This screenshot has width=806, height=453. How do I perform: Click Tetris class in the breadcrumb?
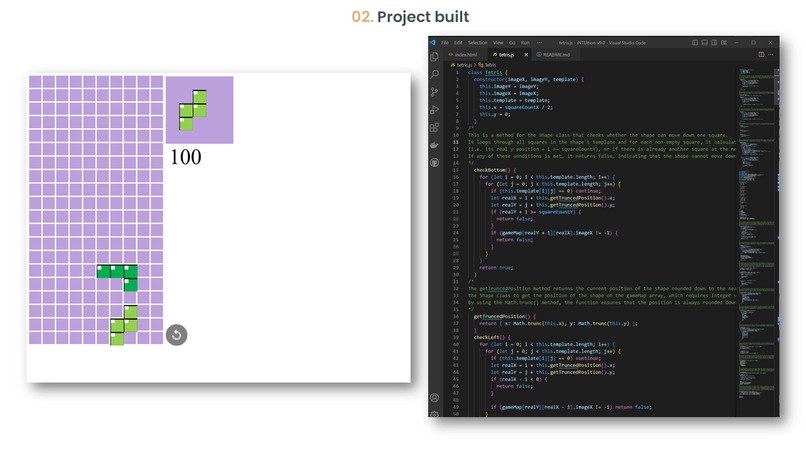[x=487, y=65]
